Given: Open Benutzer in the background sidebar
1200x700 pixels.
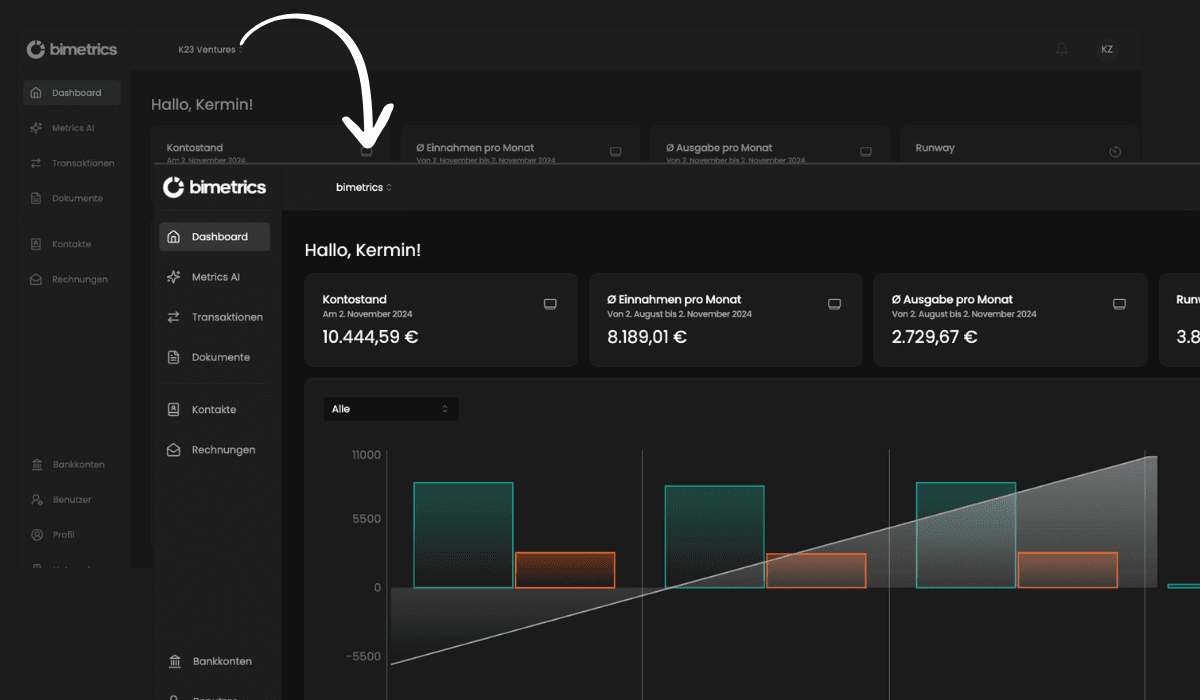Looking at the screenshot, I should coord(71,499).
